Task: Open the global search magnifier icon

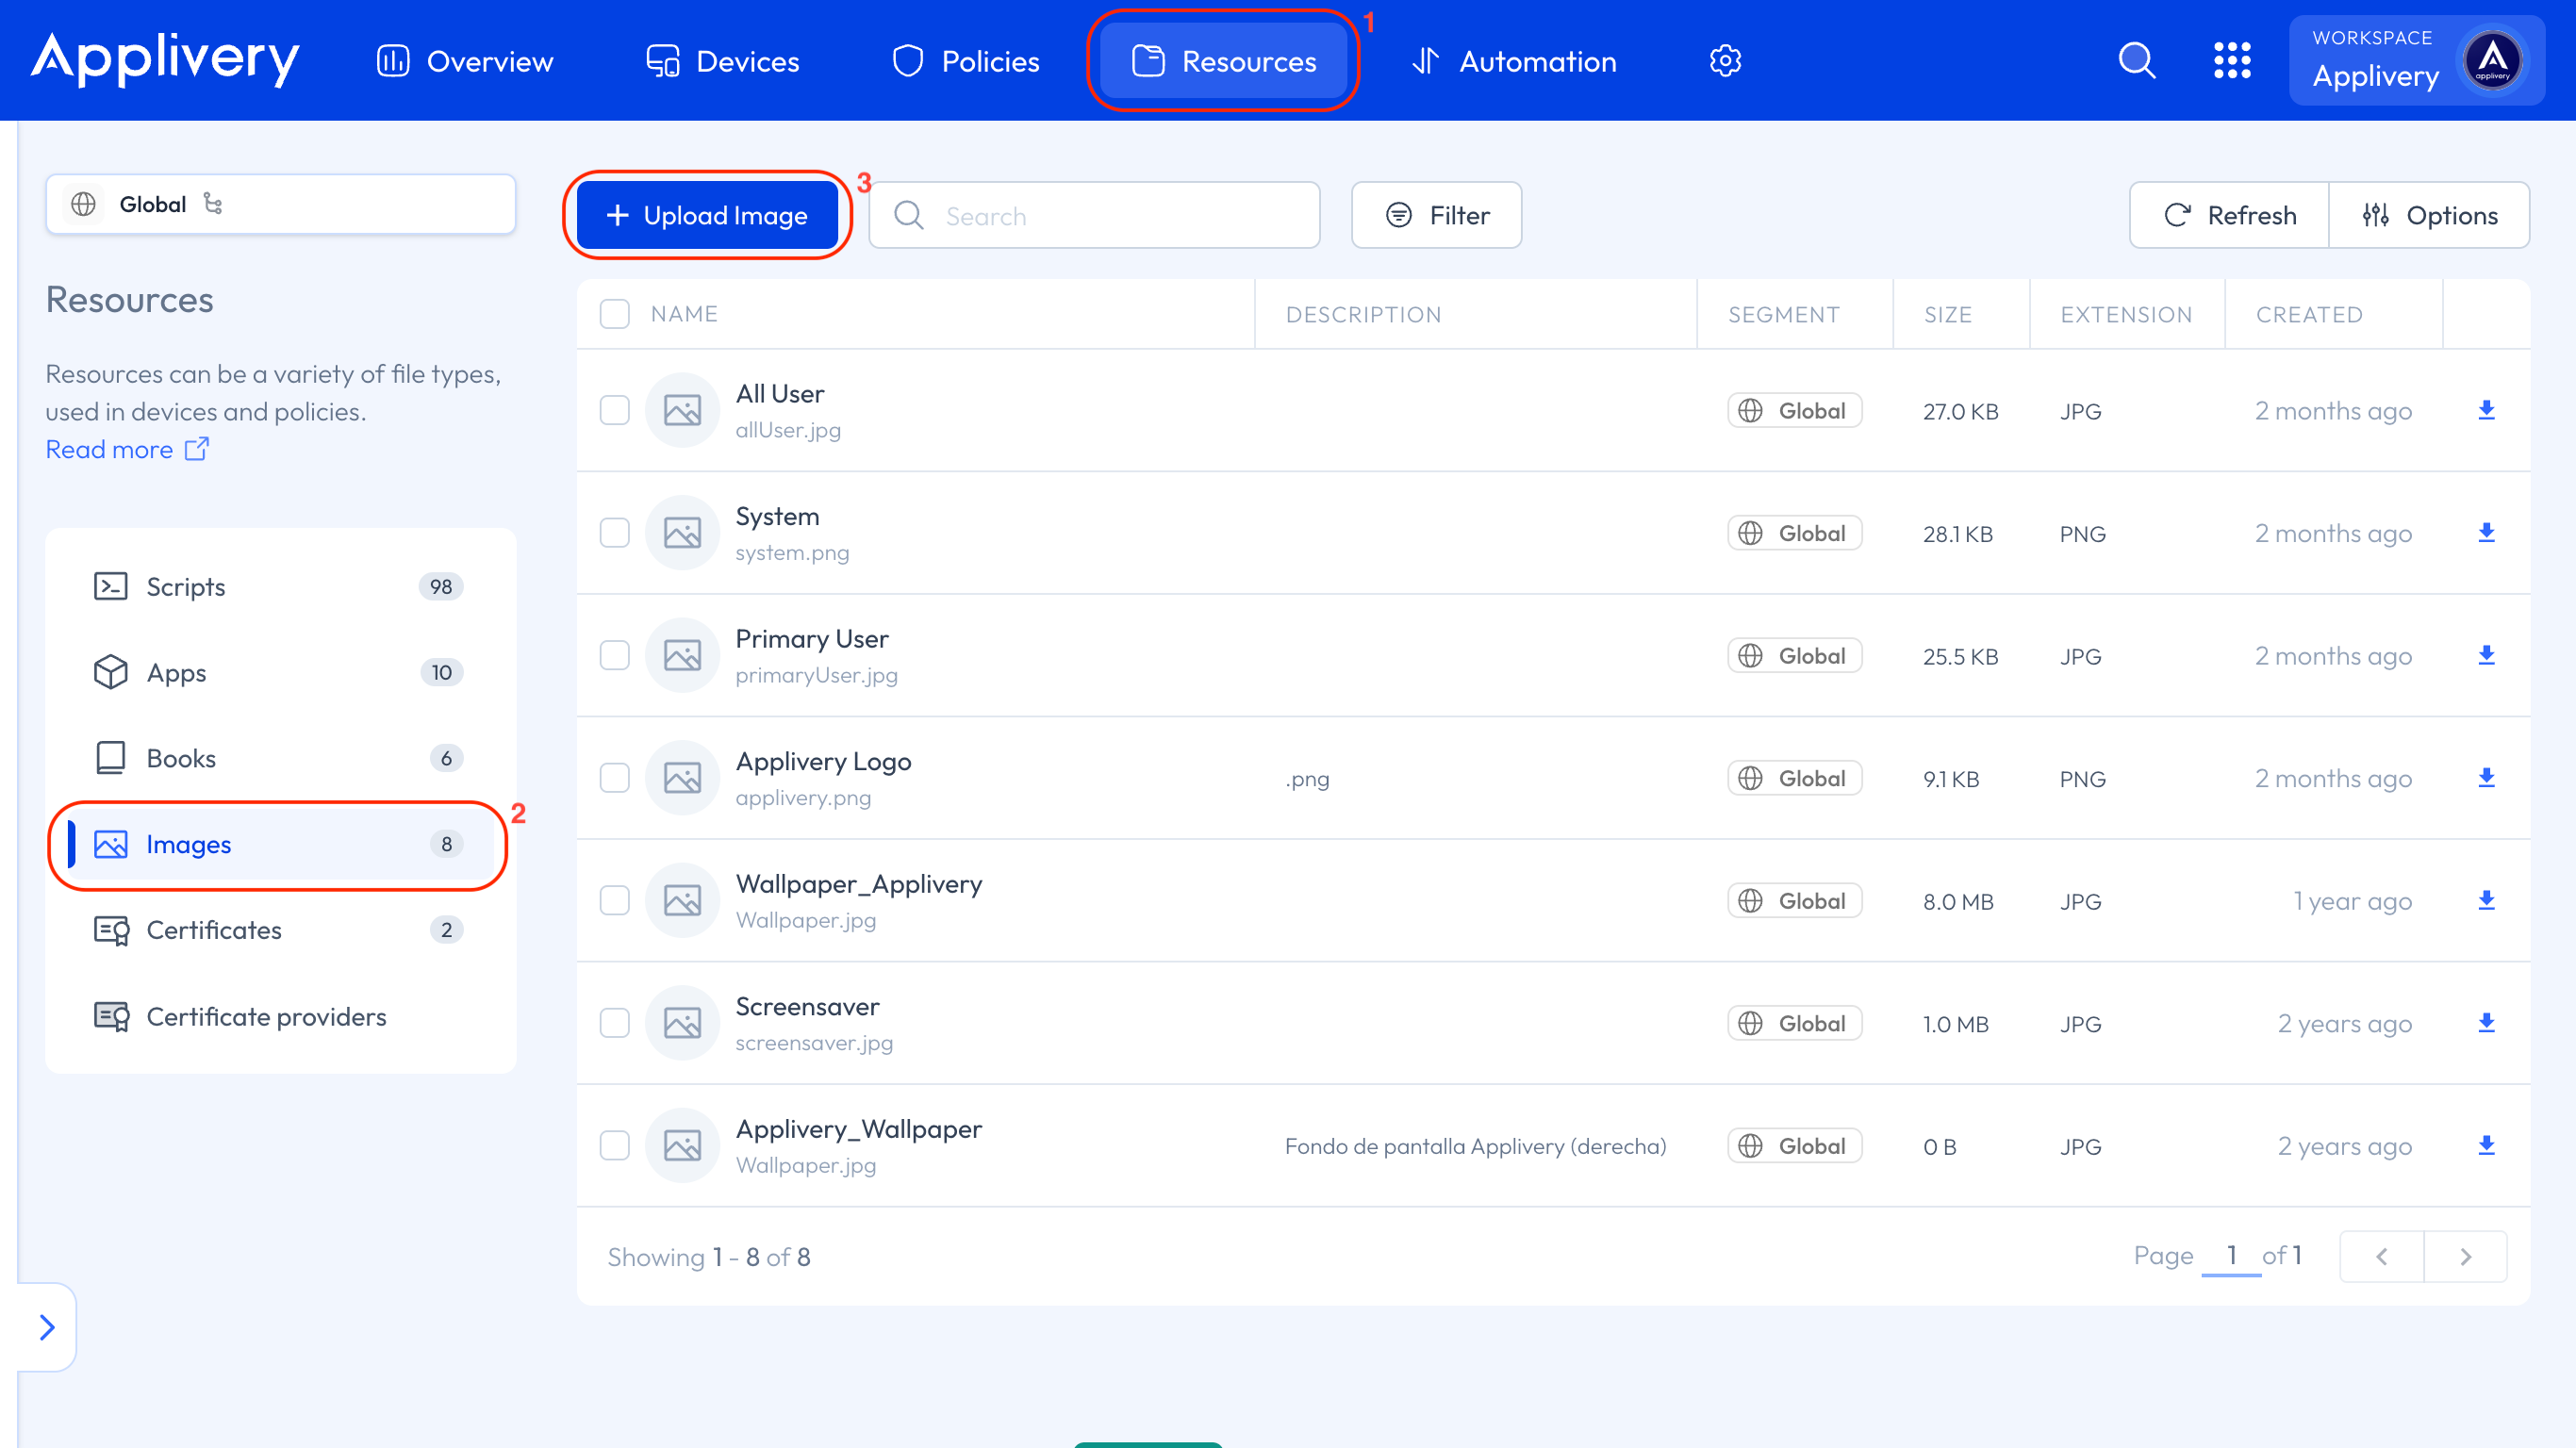Action: (2136, 61)
